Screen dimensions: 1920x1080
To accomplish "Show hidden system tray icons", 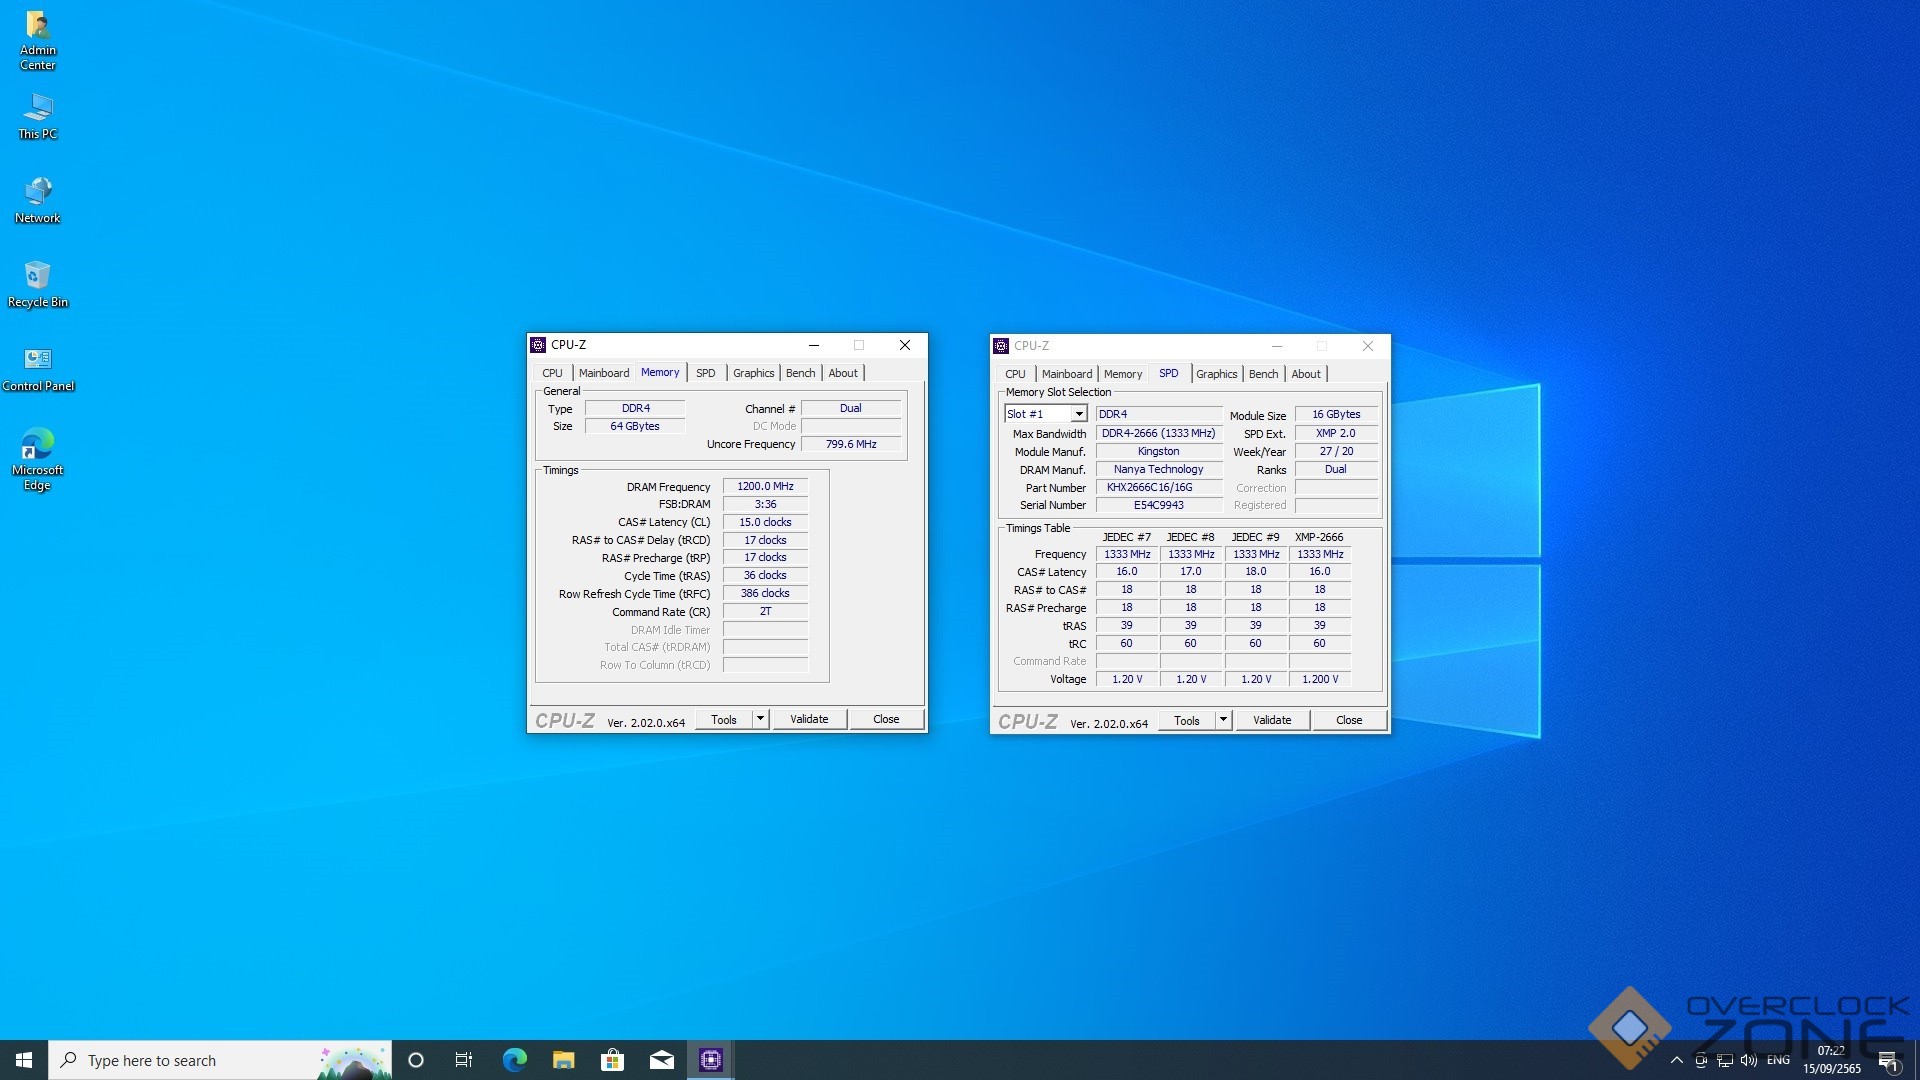I will (x=1677, y=1060).
